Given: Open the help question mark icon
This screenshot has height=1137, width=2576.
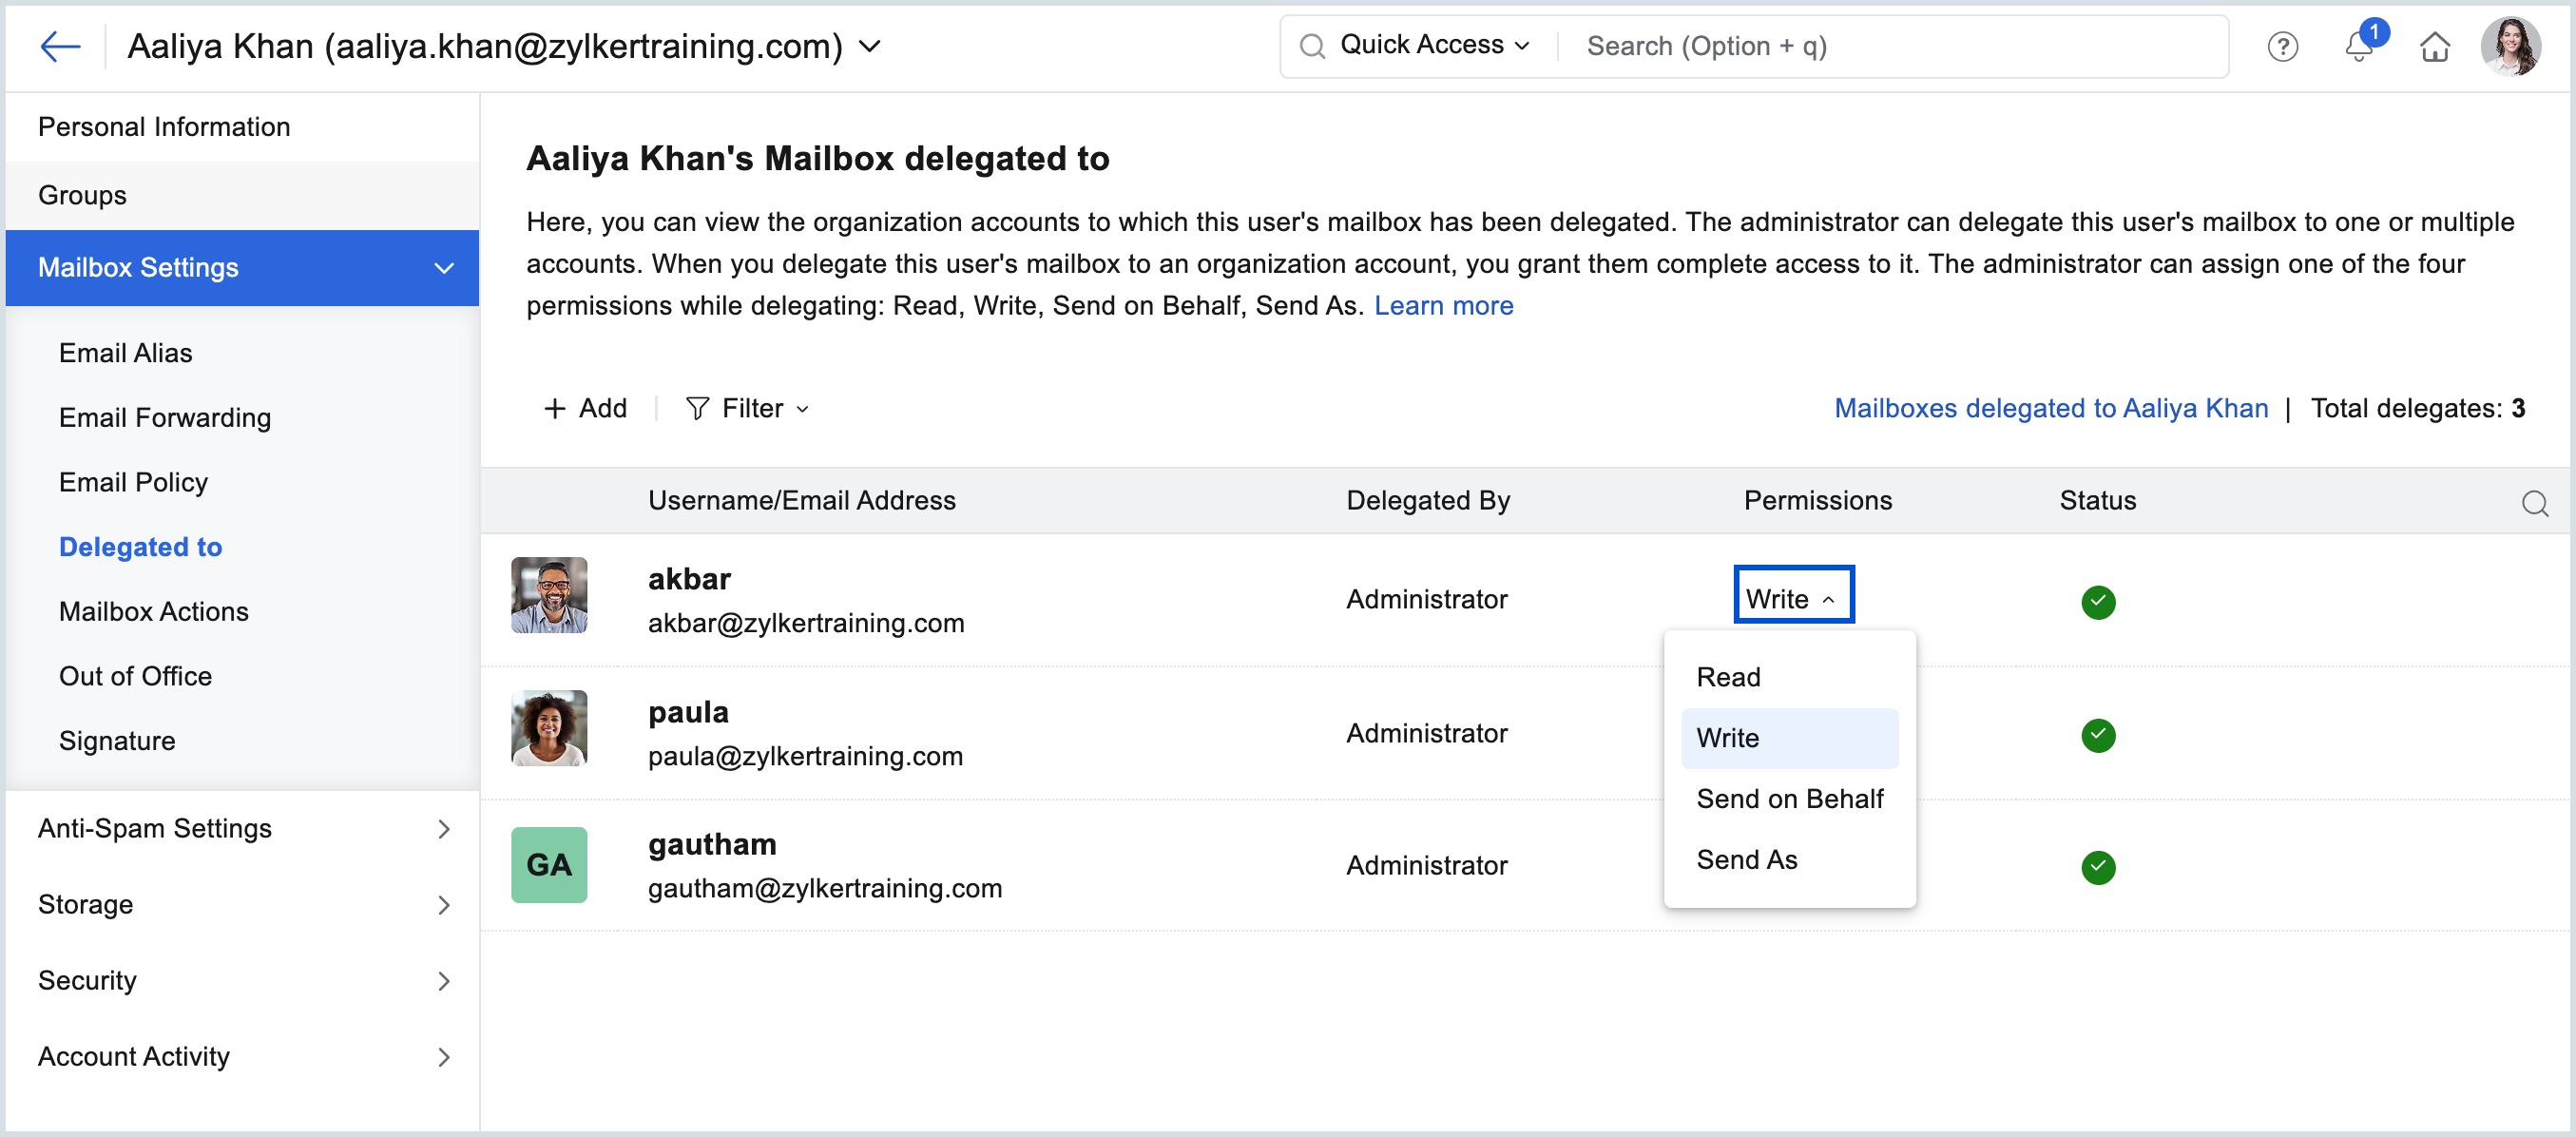Looking at the screenshot, I should click(x=2281, y=47).
